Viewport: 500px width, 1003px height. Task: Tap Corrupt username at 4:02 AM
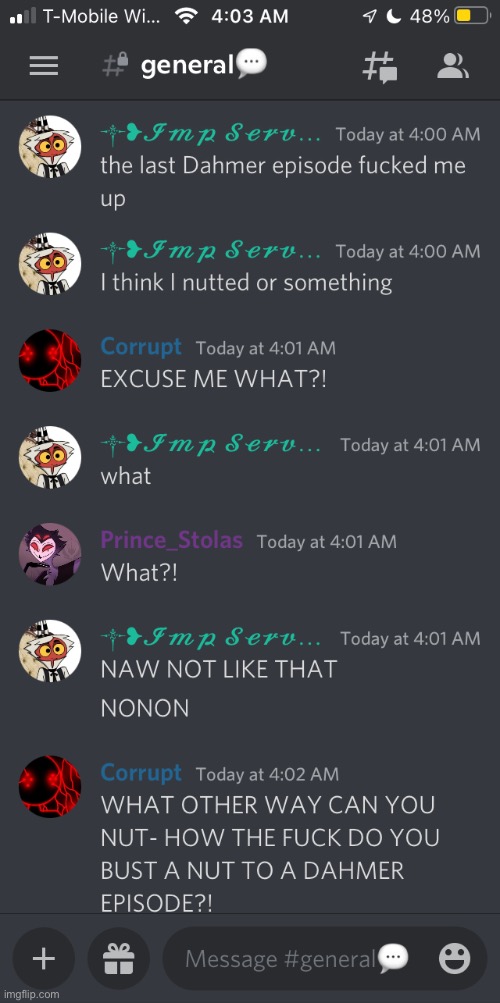pyautogui.click(x=141, y=773)
